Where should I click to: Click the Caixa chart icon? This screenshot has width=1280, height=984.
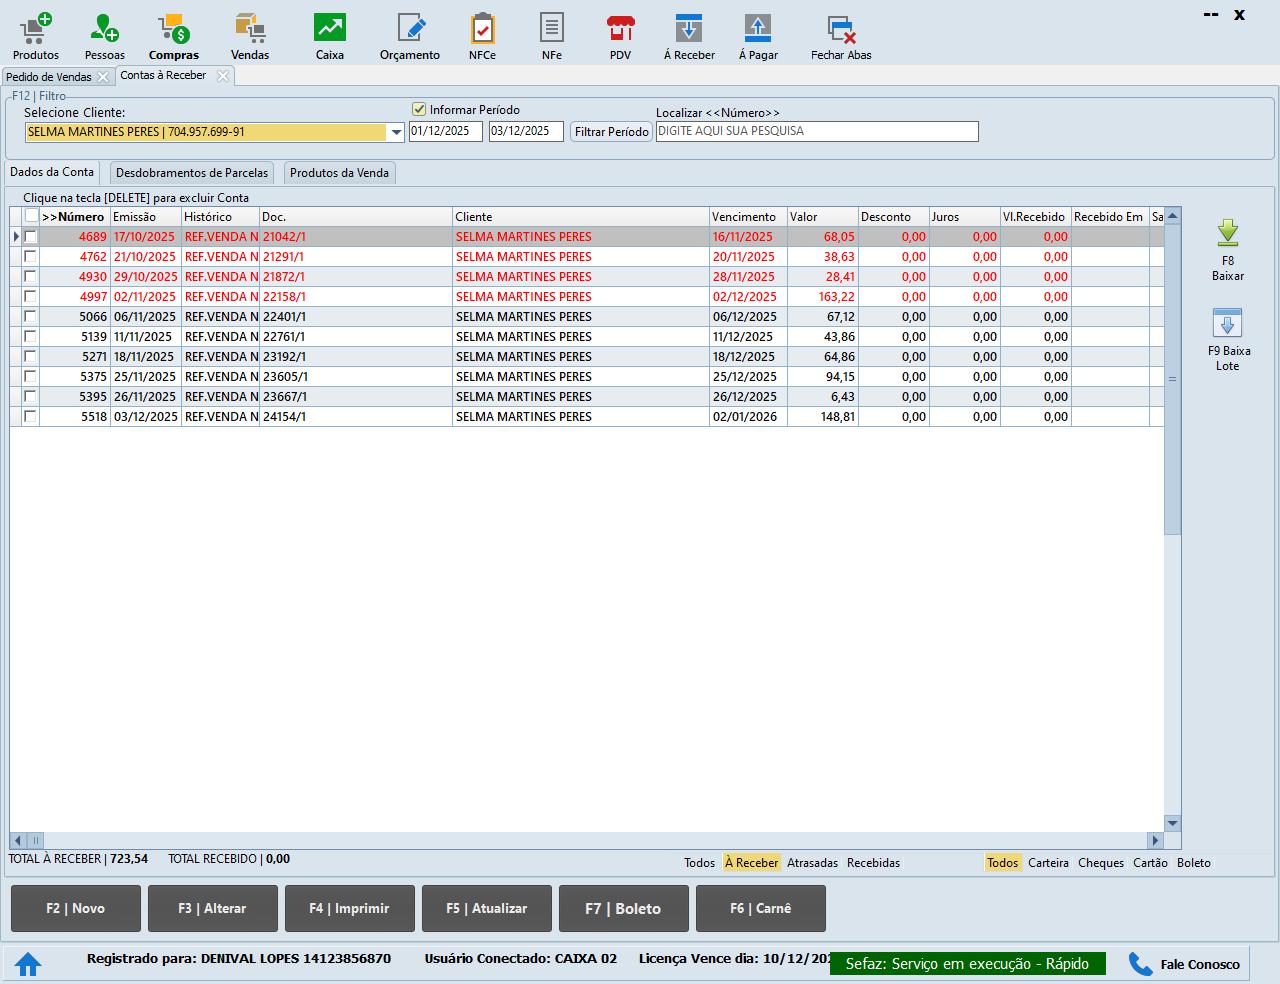[329, 28]
